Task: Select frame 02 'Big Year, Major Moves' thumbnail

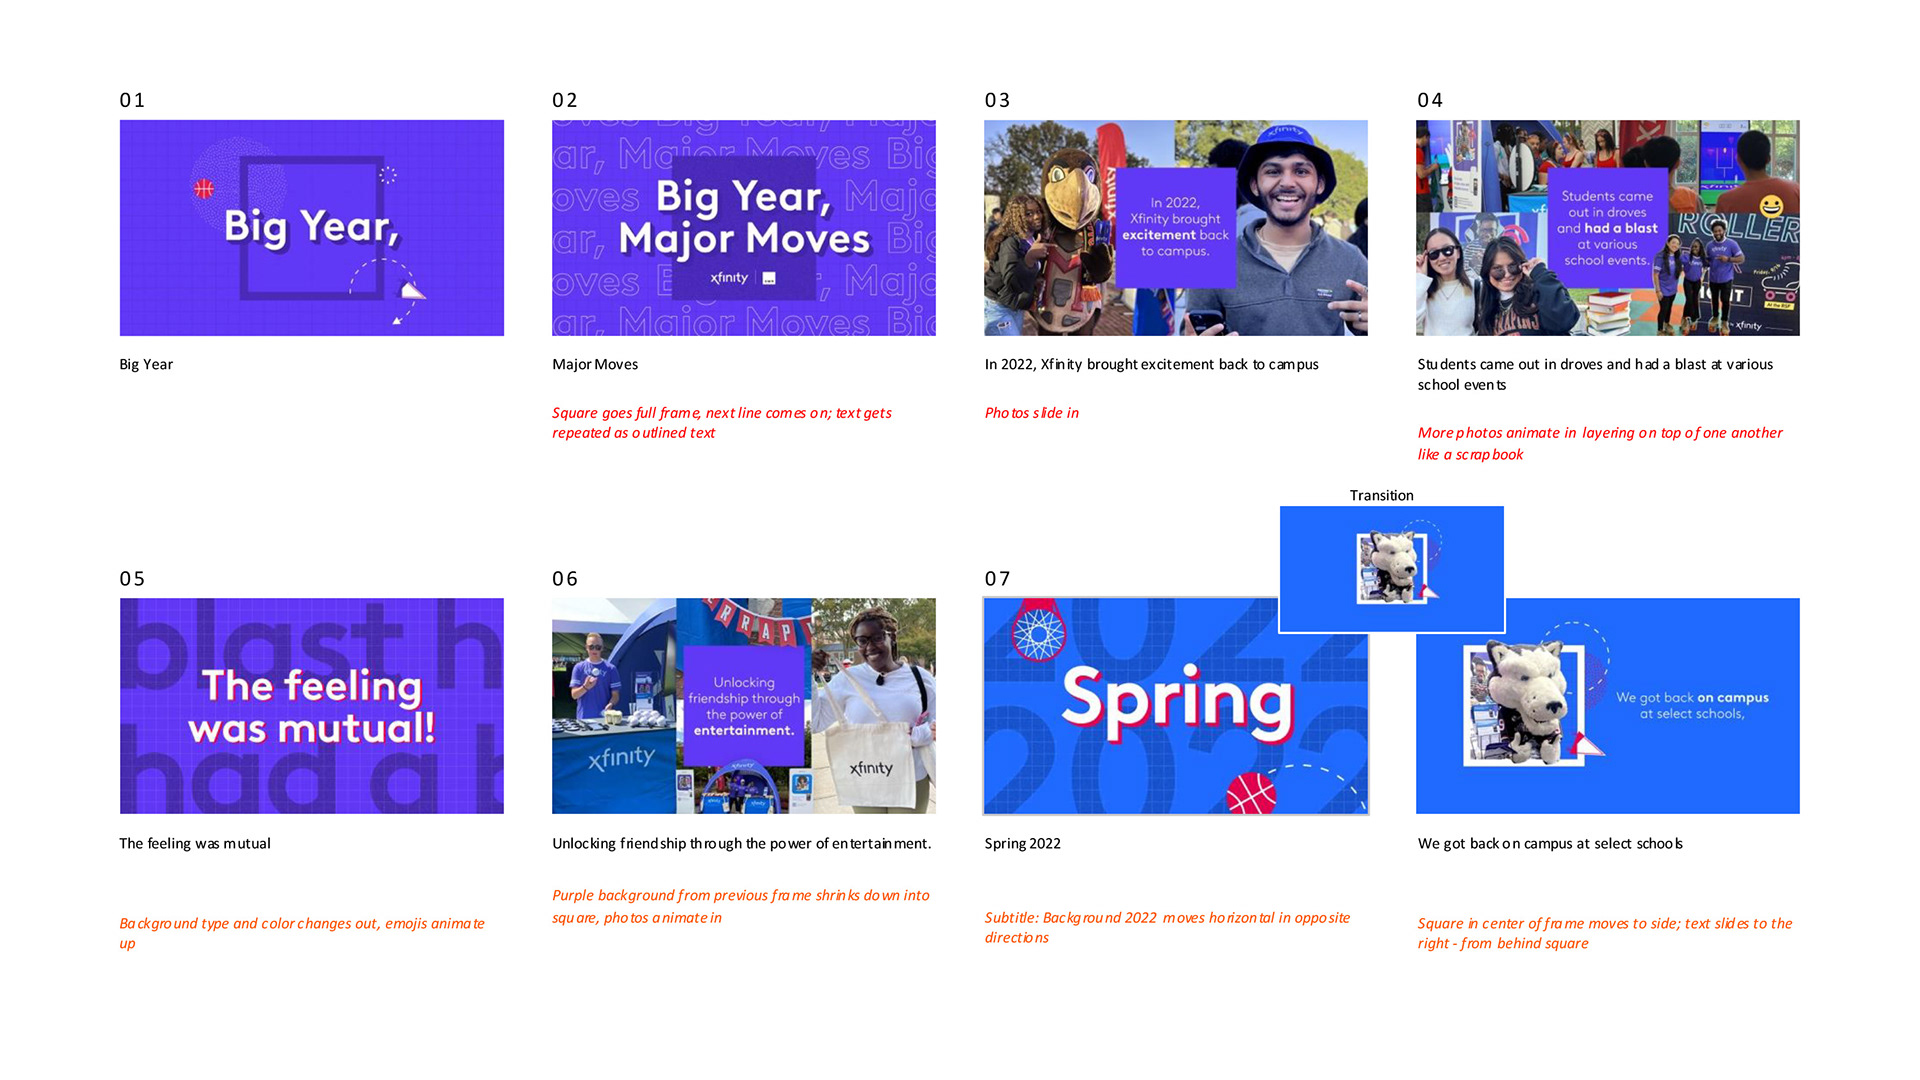Action: (744, 228)
